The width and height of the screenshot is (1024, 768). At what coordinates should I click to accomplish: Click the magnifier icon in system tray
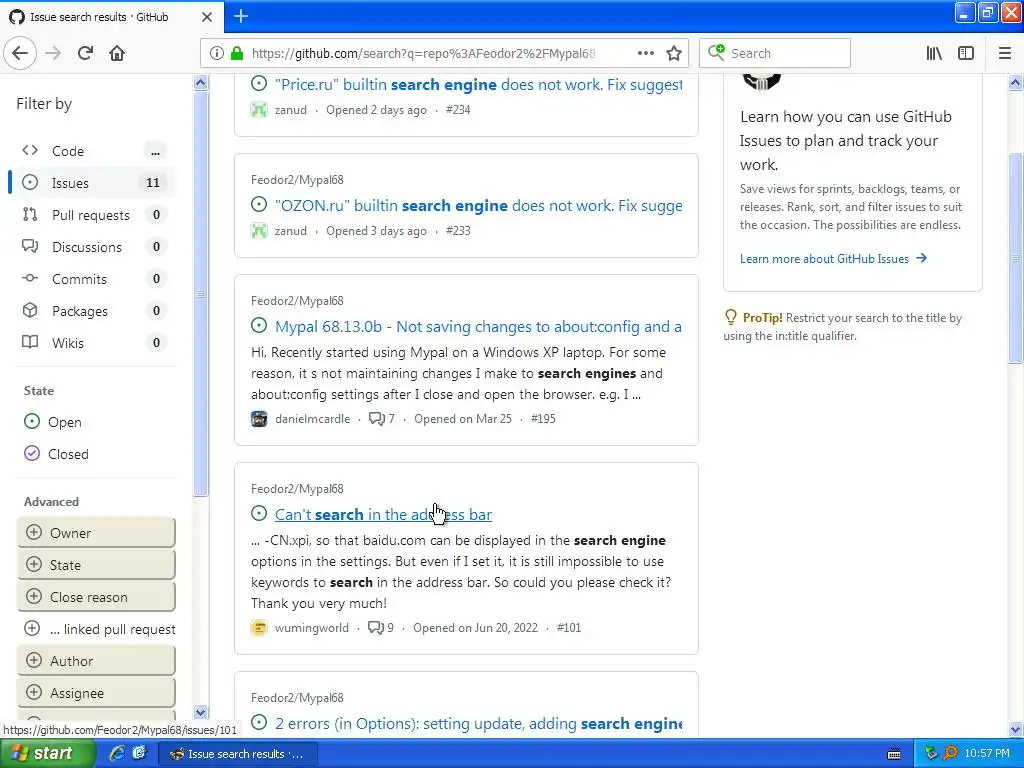point(950,753)
